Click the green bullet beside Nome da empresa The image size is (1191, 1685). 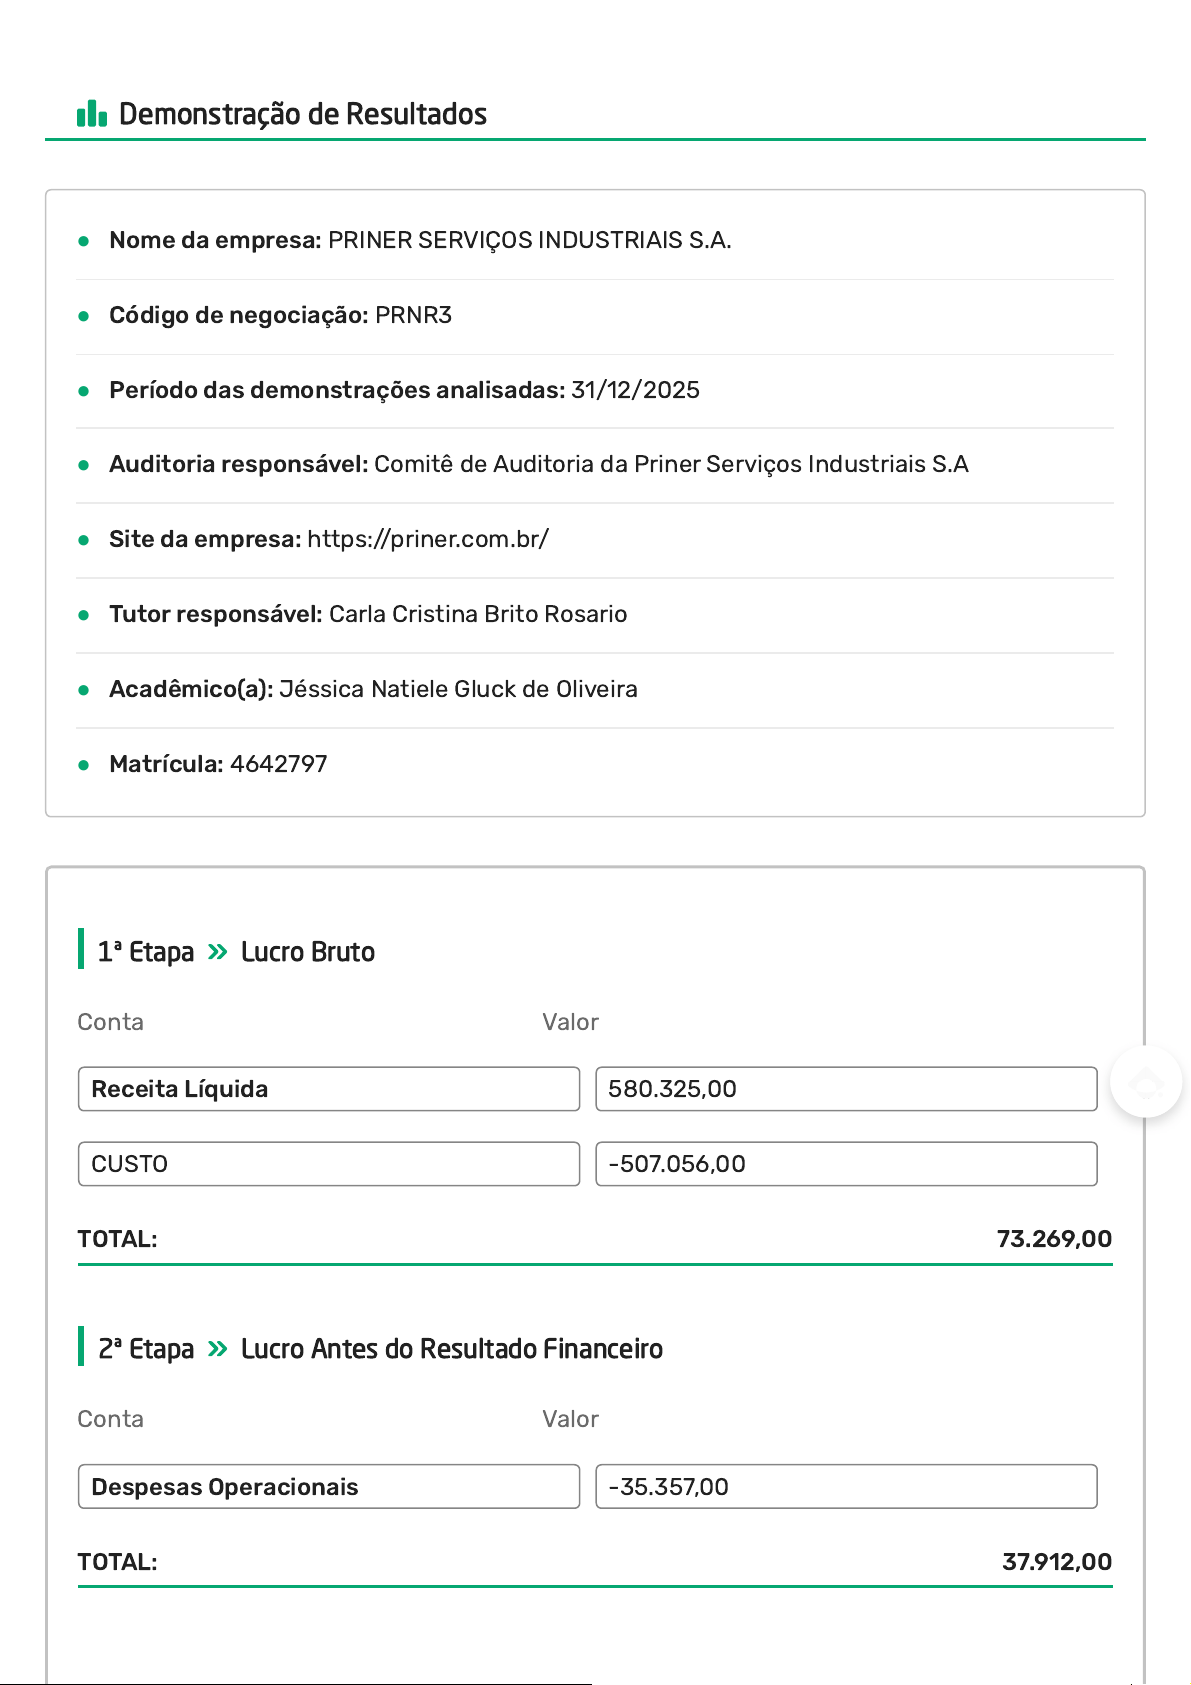84,241
